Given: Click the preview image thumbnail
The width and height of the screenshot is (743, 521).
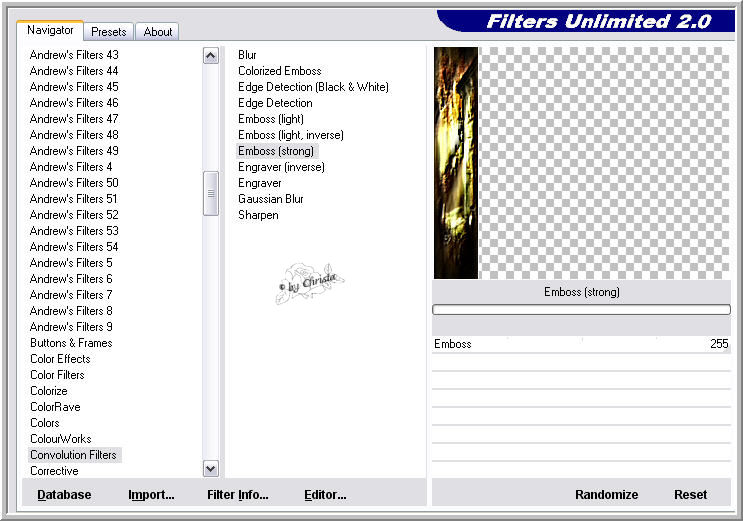Looking at the screenshot, I should pyautogui.click(x=456, y=163).
